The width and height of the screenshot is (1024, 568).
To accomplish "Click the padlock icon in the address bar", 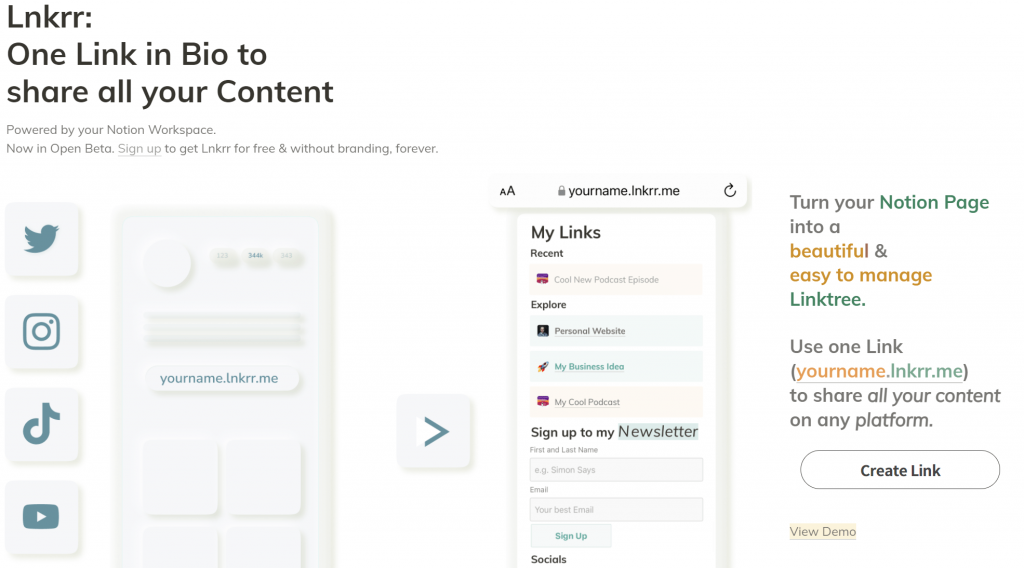I will pos(561,191).
